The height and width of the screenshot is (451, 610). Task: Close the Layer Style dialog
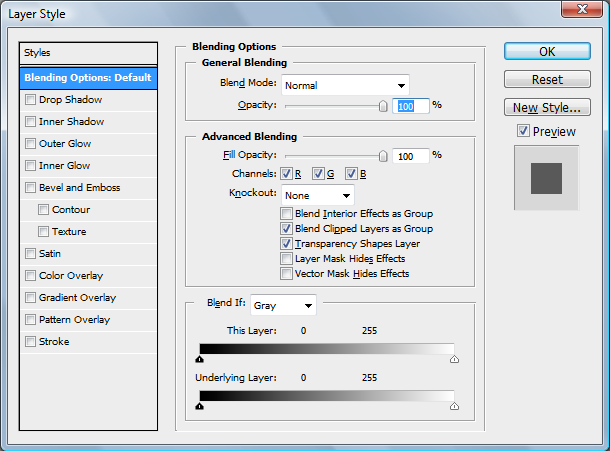582,9
